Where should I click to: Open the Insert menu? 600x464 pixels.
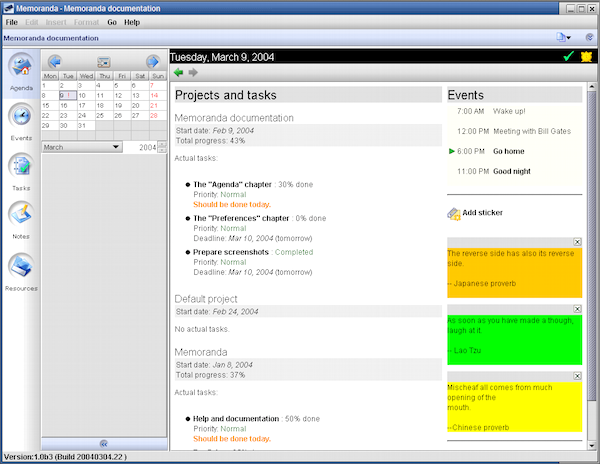coord(56,22)
